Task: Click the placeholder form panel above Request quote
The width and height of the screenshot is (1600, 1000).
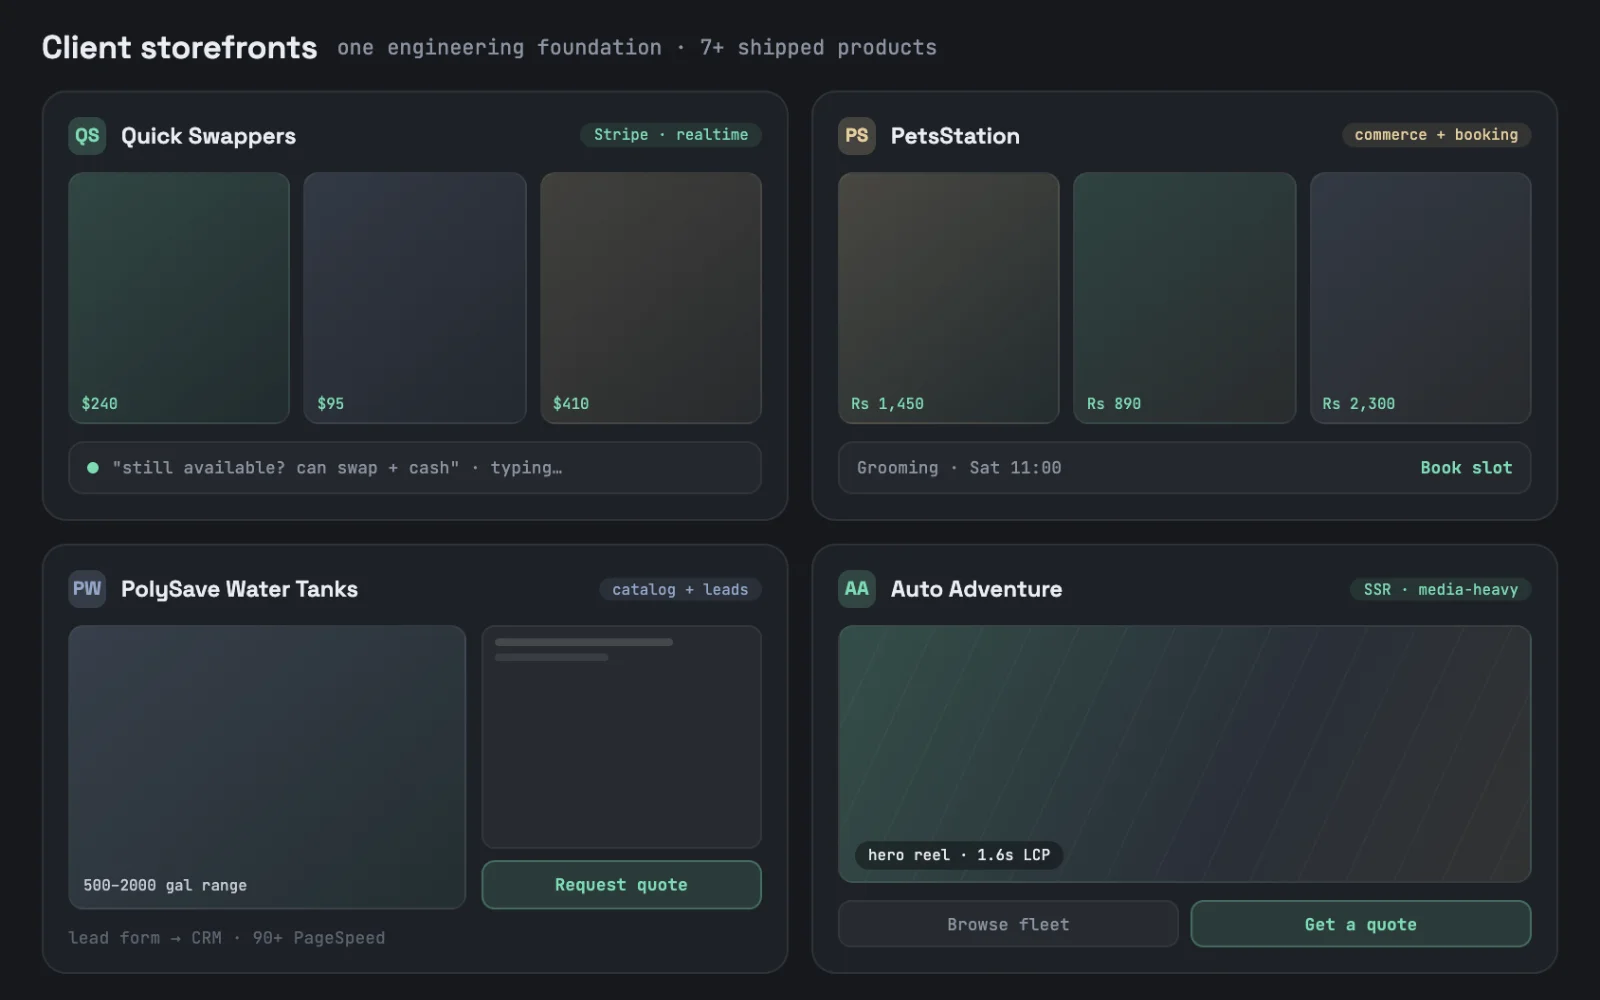Action: coord(621,737)
